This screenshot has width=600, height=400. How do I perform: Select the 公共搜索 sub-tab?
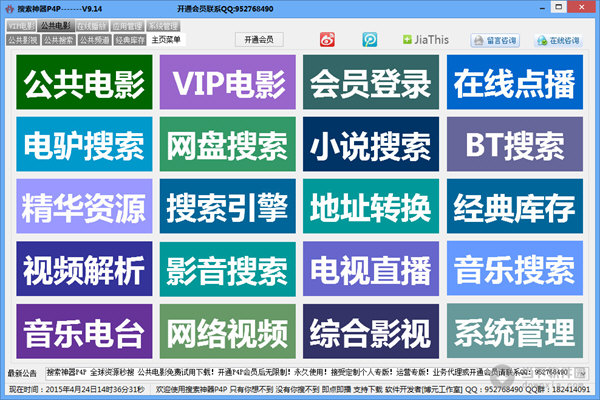click(x=59, y=40)
